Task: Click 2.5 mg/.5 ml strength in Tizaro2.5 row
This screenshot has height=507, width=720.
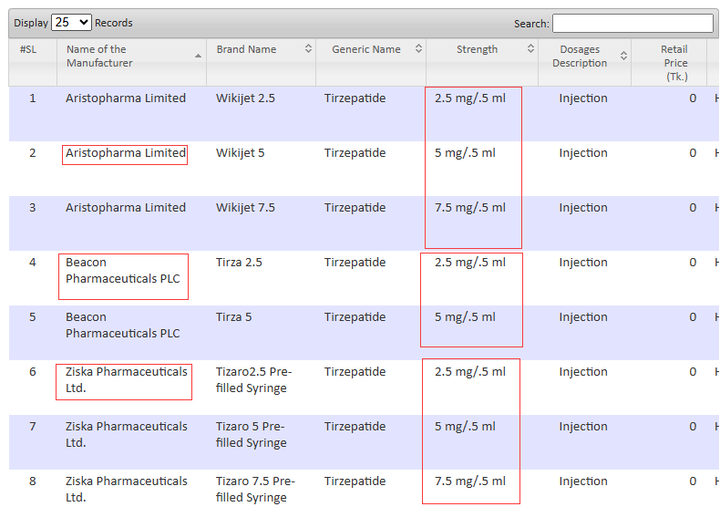Action: click(470, 372)
